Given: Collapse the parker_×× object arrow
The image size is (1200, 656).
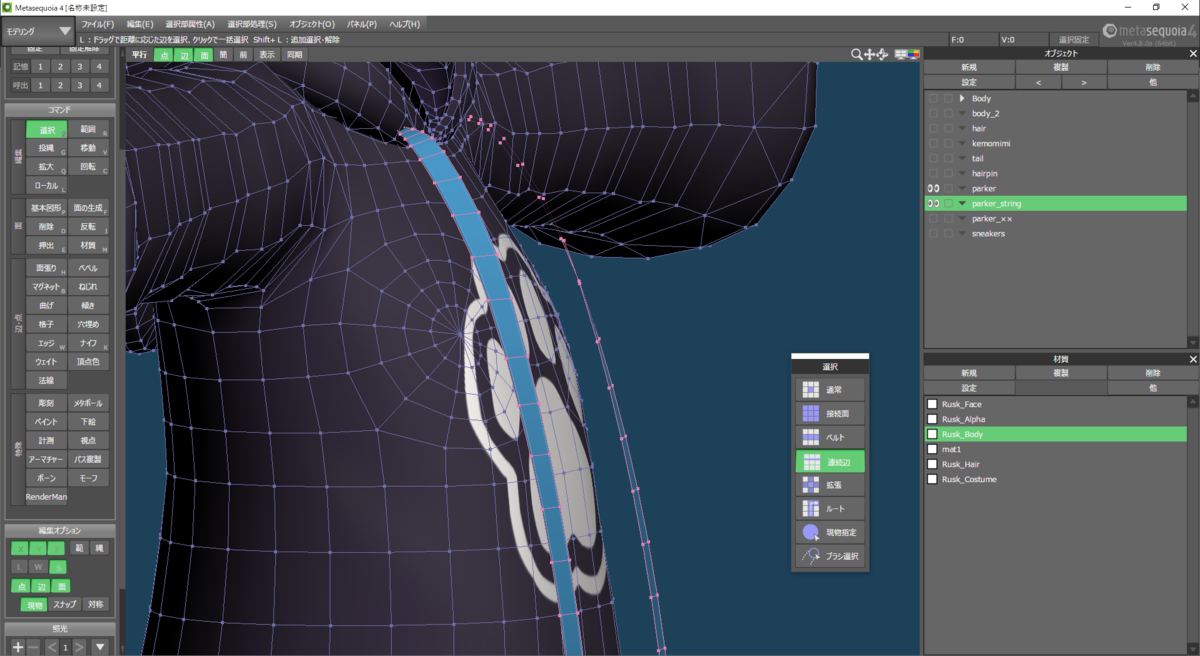Looking at the screenshot, I should (962, 218).
